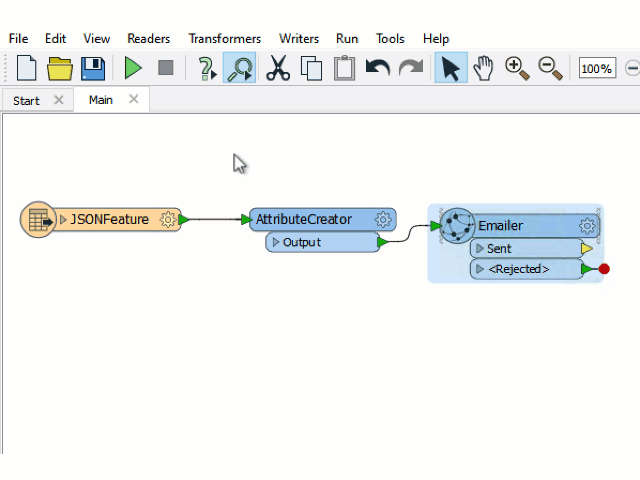Click the Emailer green input port
Image resolution: width=640 pixels, height=480 pixels.
(436, 225)
